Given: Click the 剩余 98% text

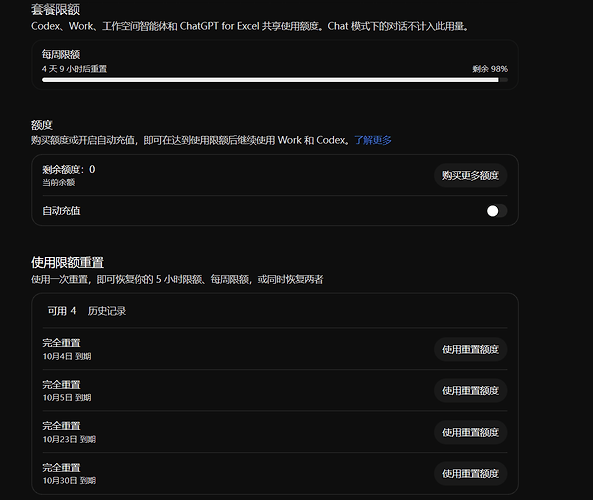Looking at the screenshot, I should point(490,69).
